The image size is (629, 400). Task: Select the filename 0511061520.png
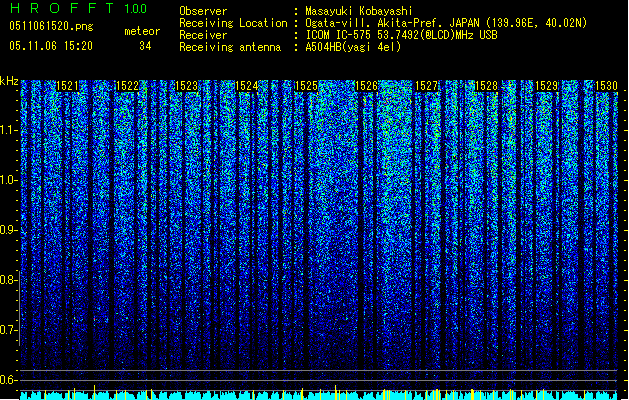coord(51,26)
